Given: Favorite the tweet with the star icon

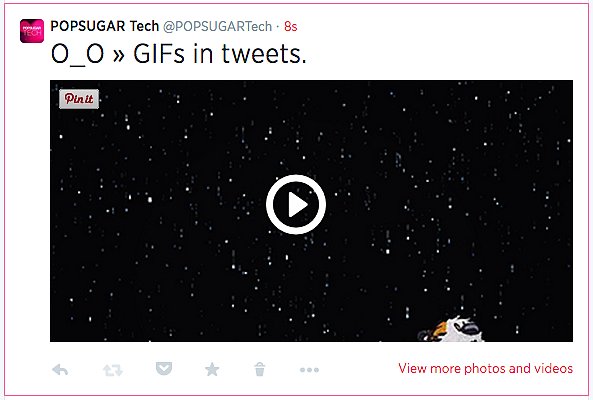Looking at the screenshot, I should click(x=212, y=369).
